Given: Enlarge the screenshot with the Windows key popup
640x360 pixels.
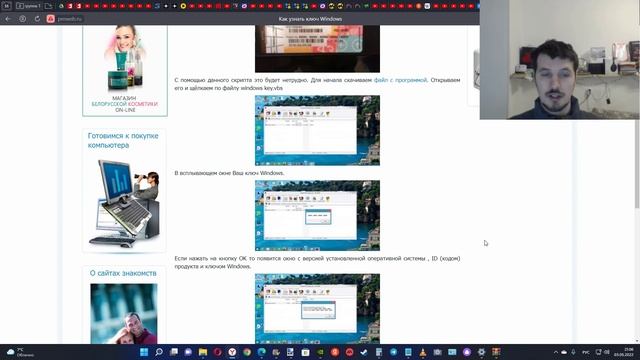Looking at the screenshot, I should tap(317, 216).
